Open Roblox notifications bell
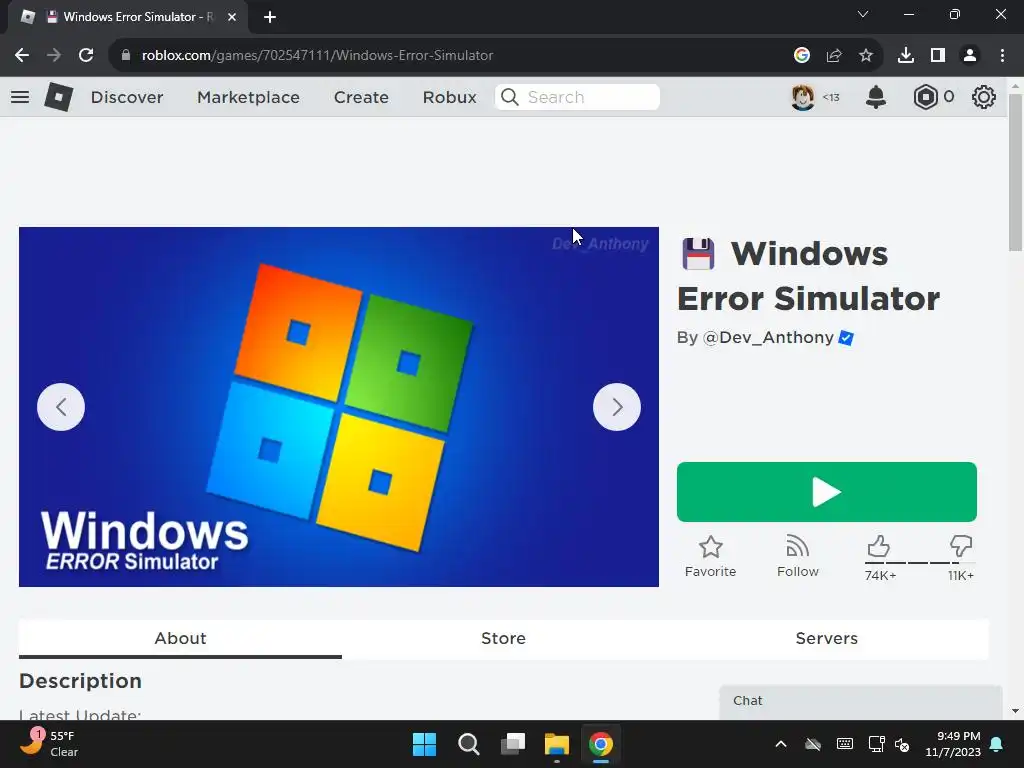Viewport: 1024px width, 768px height. tap(876, 97)
